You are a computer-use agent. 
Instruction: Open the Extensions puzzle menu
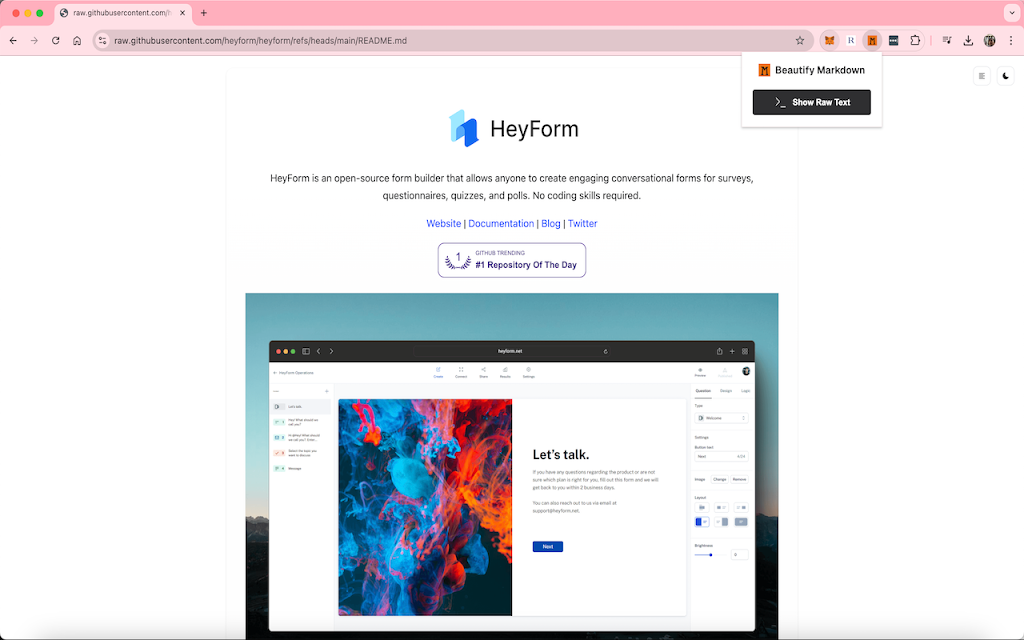(915, 40)
